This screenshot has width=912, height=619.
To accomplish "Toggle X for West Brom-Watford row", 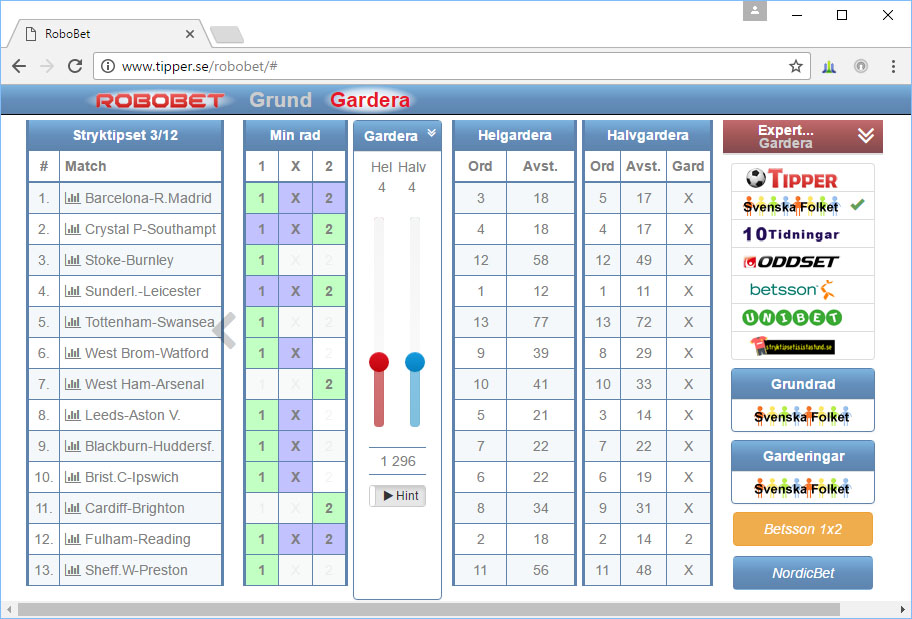I will [295, 353].
